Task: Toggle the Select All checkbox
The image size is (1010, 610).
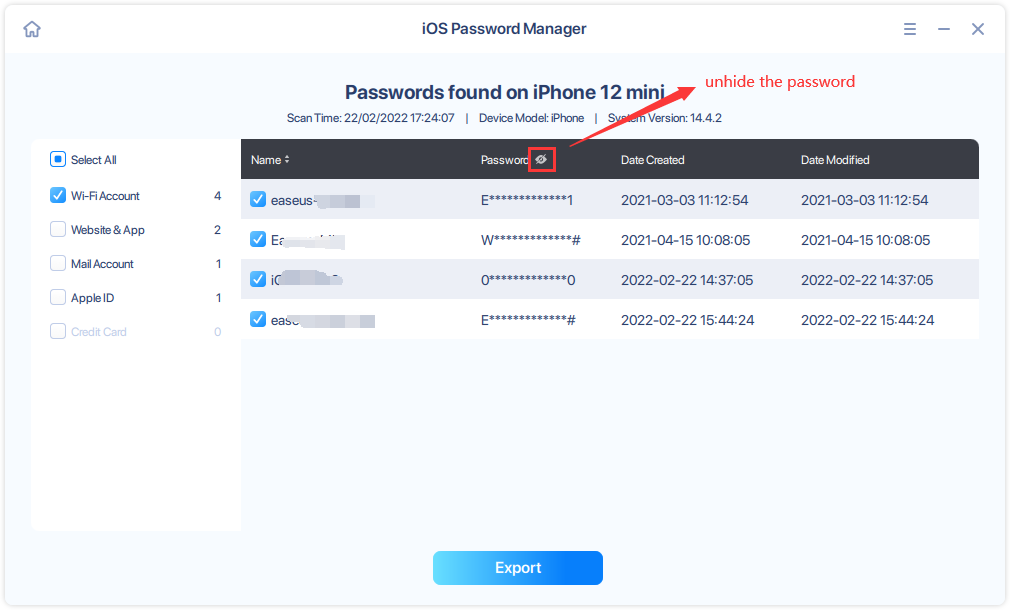Action: point(58,159)
